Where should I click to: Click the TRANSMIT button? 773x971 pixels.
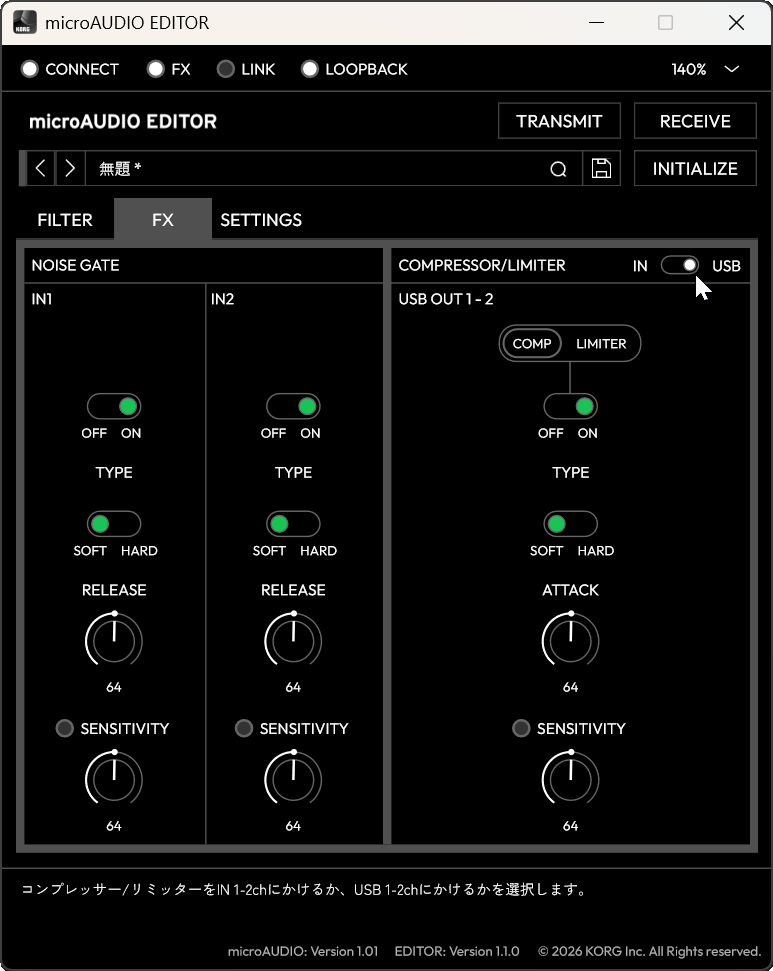click(x=559, y=121)
